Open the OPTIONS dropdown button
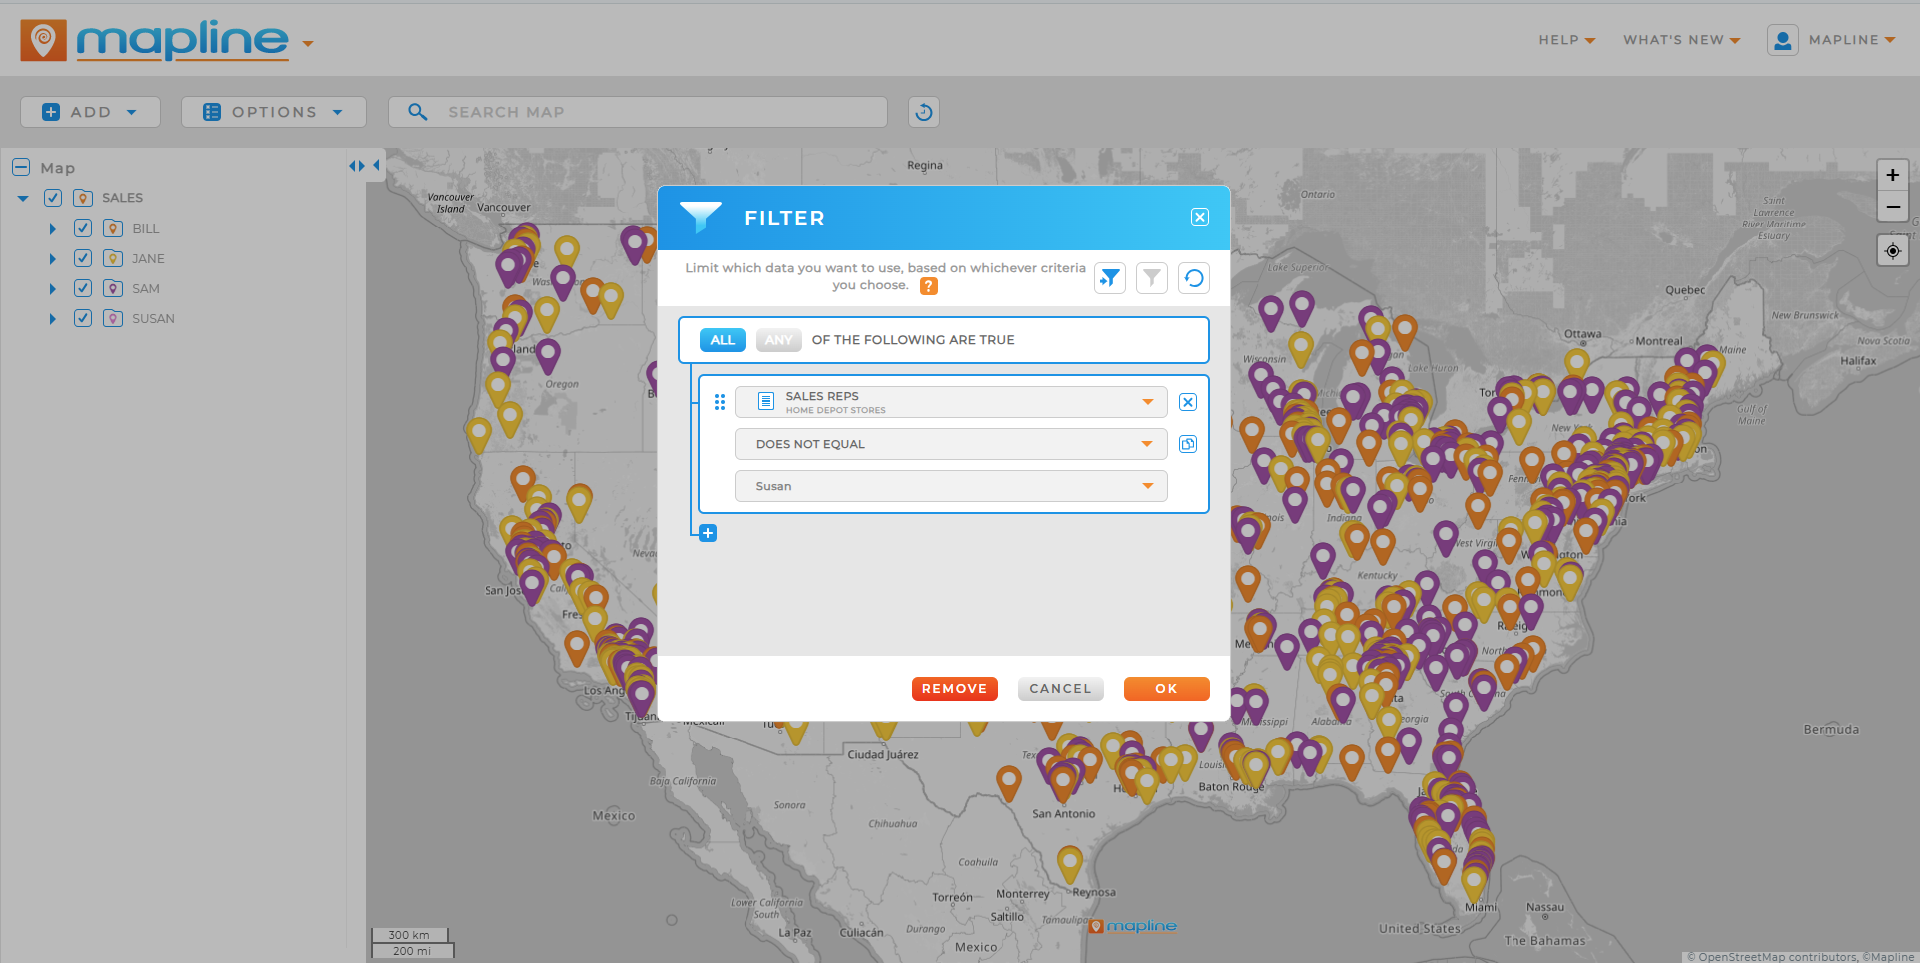This screenshot has height=963, width=1920. click(273, 112)
